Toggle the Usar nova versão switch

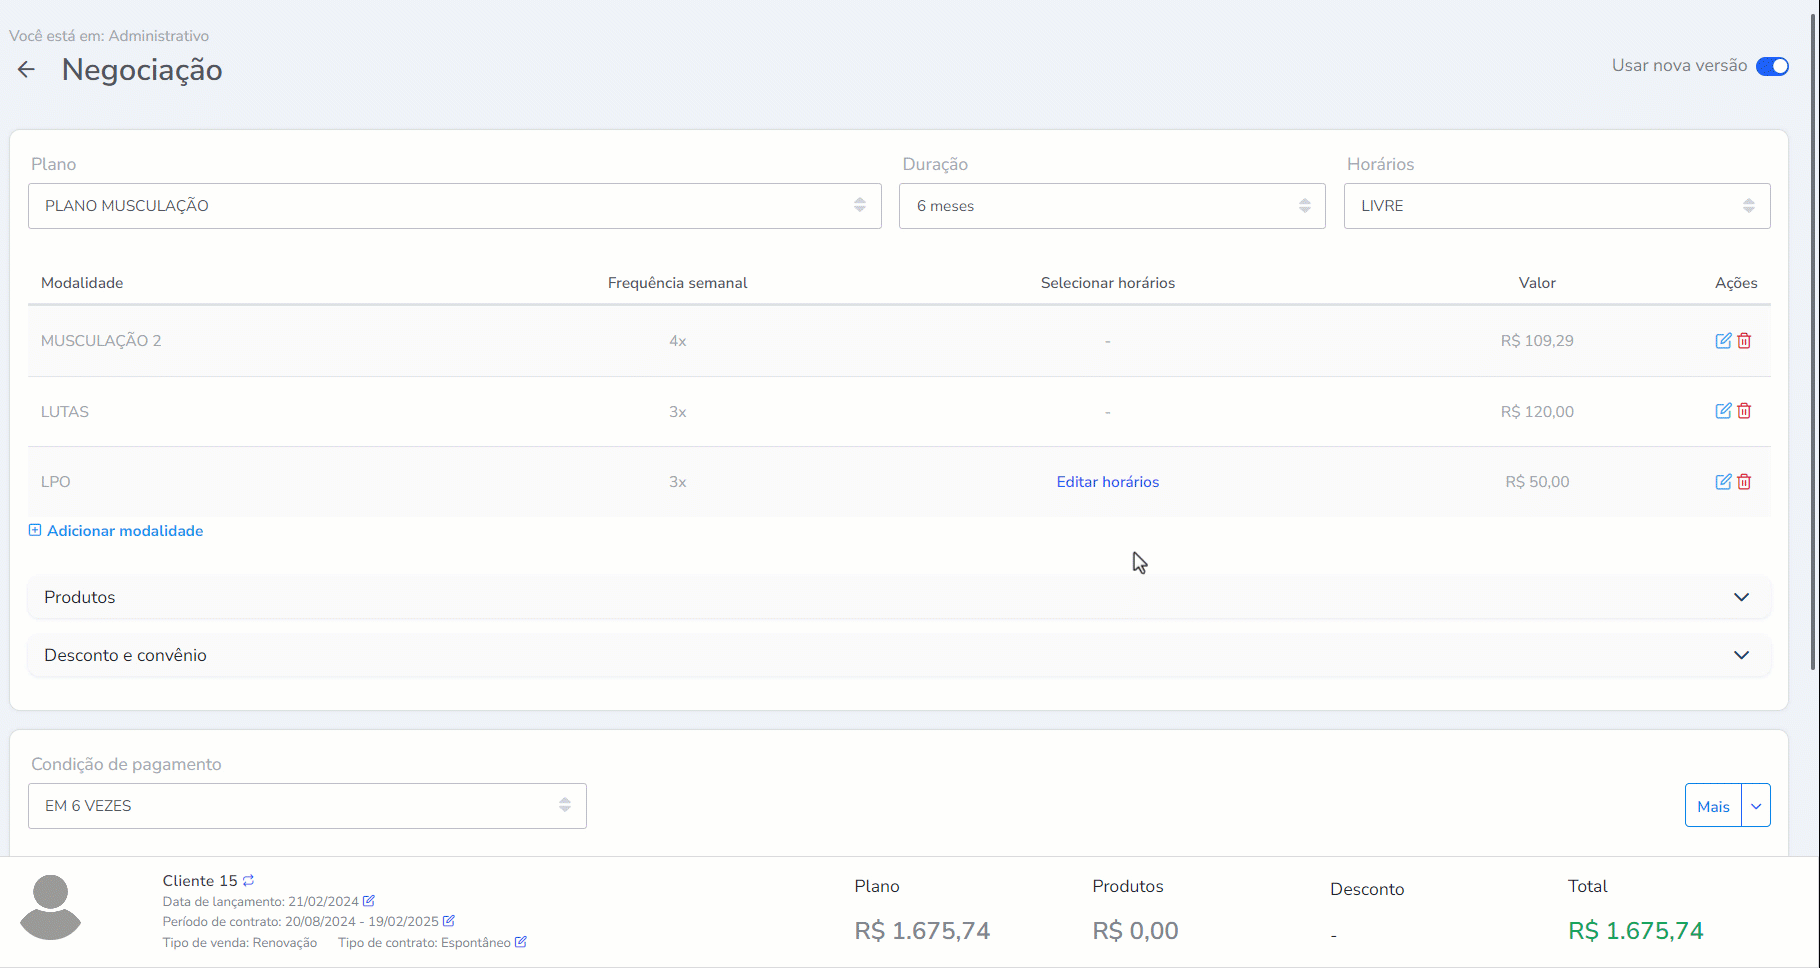tap(1772, 66)
